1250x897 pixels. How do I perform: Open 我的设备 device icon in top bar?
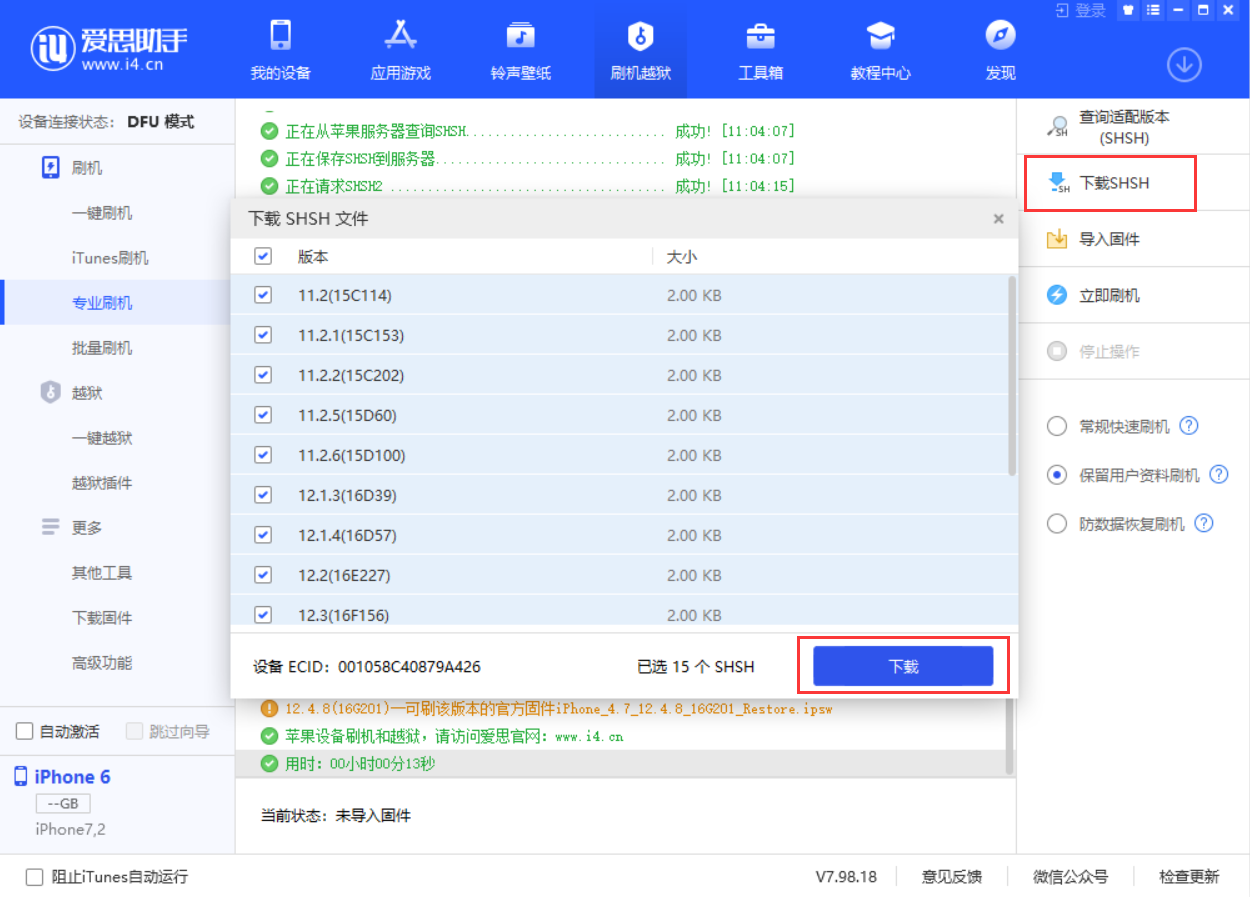(x=280, y=36)
